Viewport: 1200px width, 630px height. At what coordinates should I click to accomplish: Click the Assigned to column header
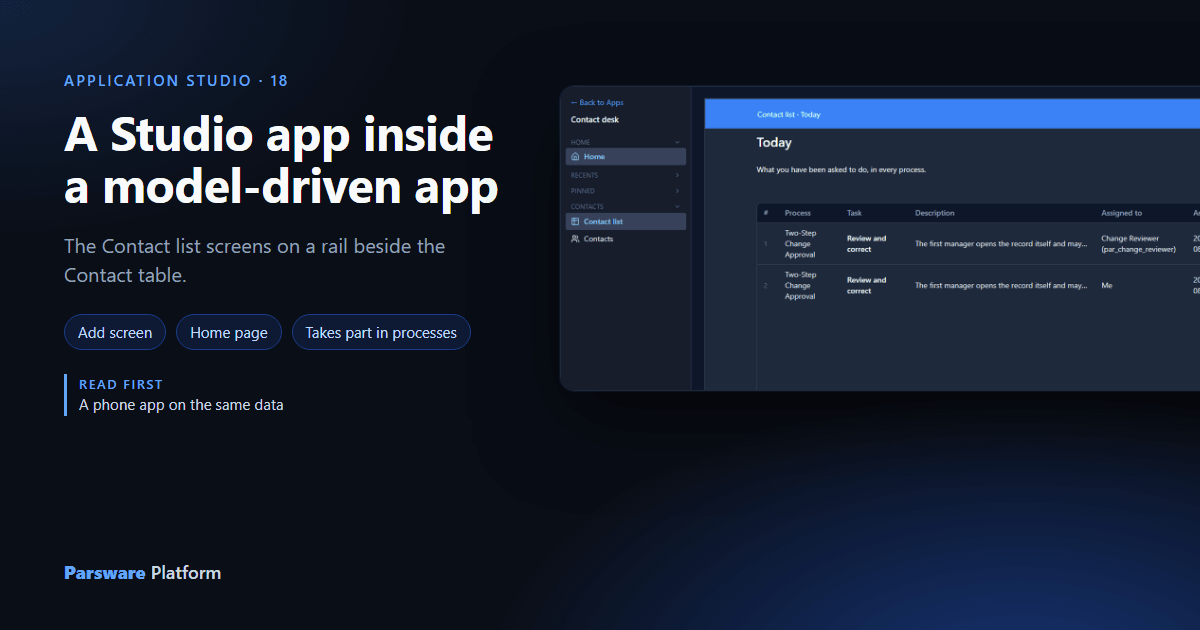point(1121,213)
